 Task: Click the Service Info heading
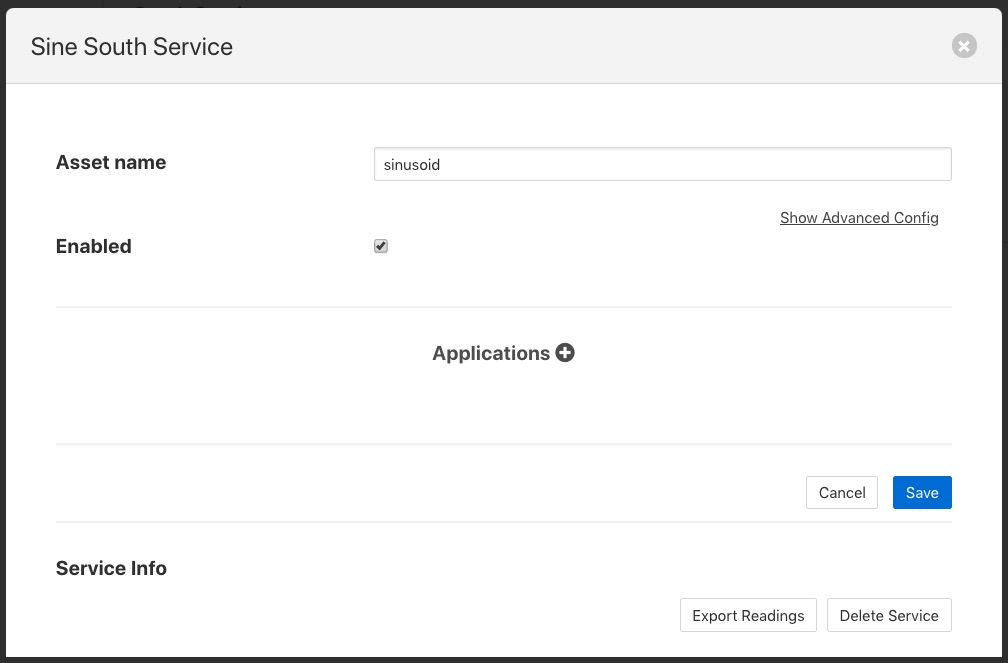(x=111, y=568)
